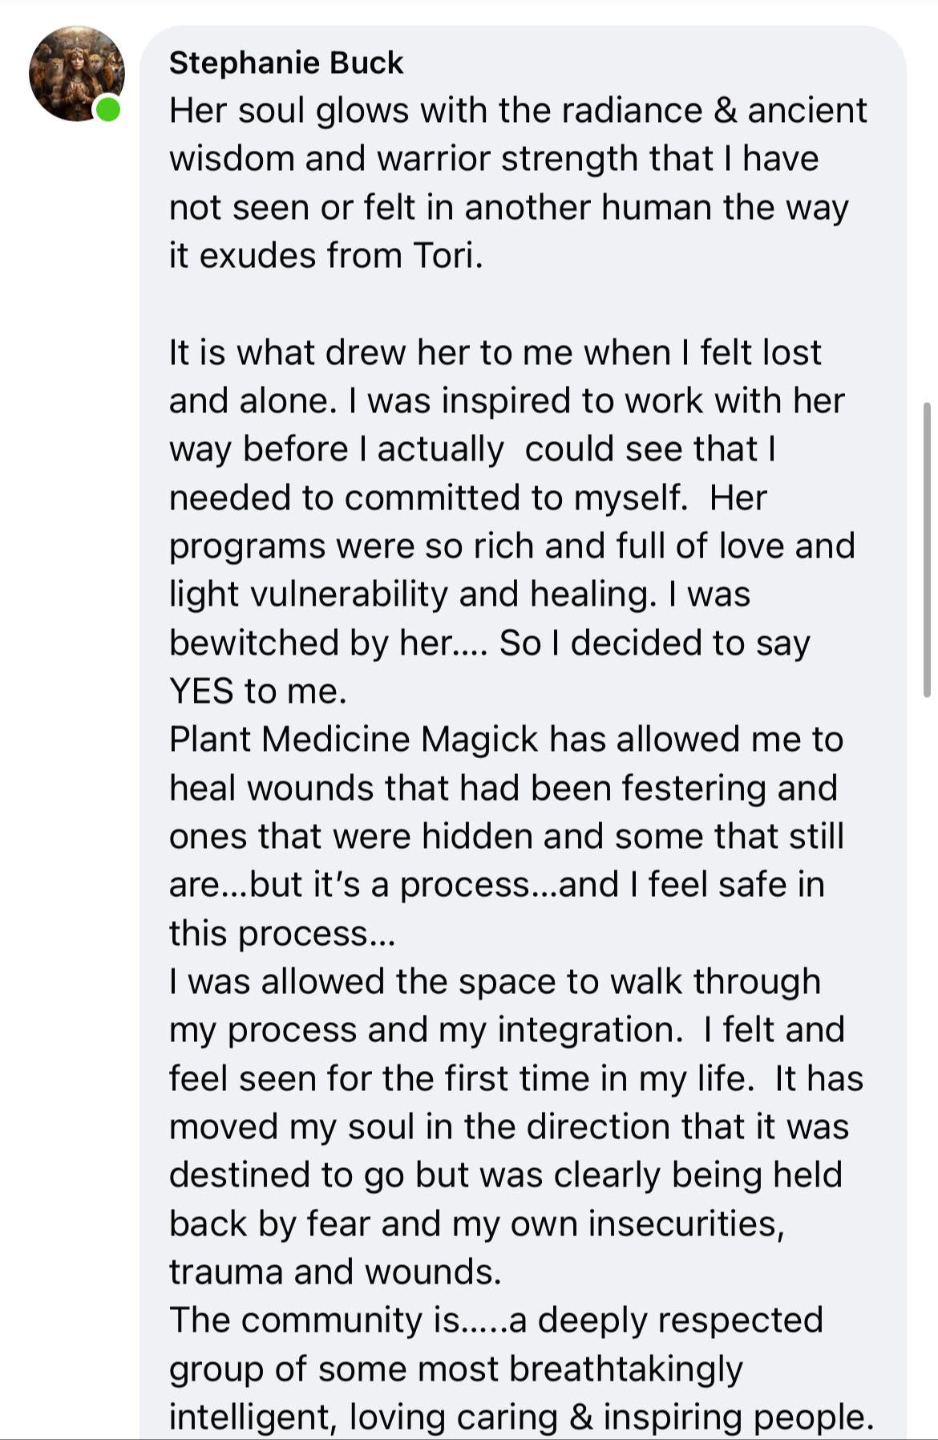Click the line starting "It is what drew her"
This screenshot has width=938, height=1440.
pyautogui.click(x=495, y=353)
